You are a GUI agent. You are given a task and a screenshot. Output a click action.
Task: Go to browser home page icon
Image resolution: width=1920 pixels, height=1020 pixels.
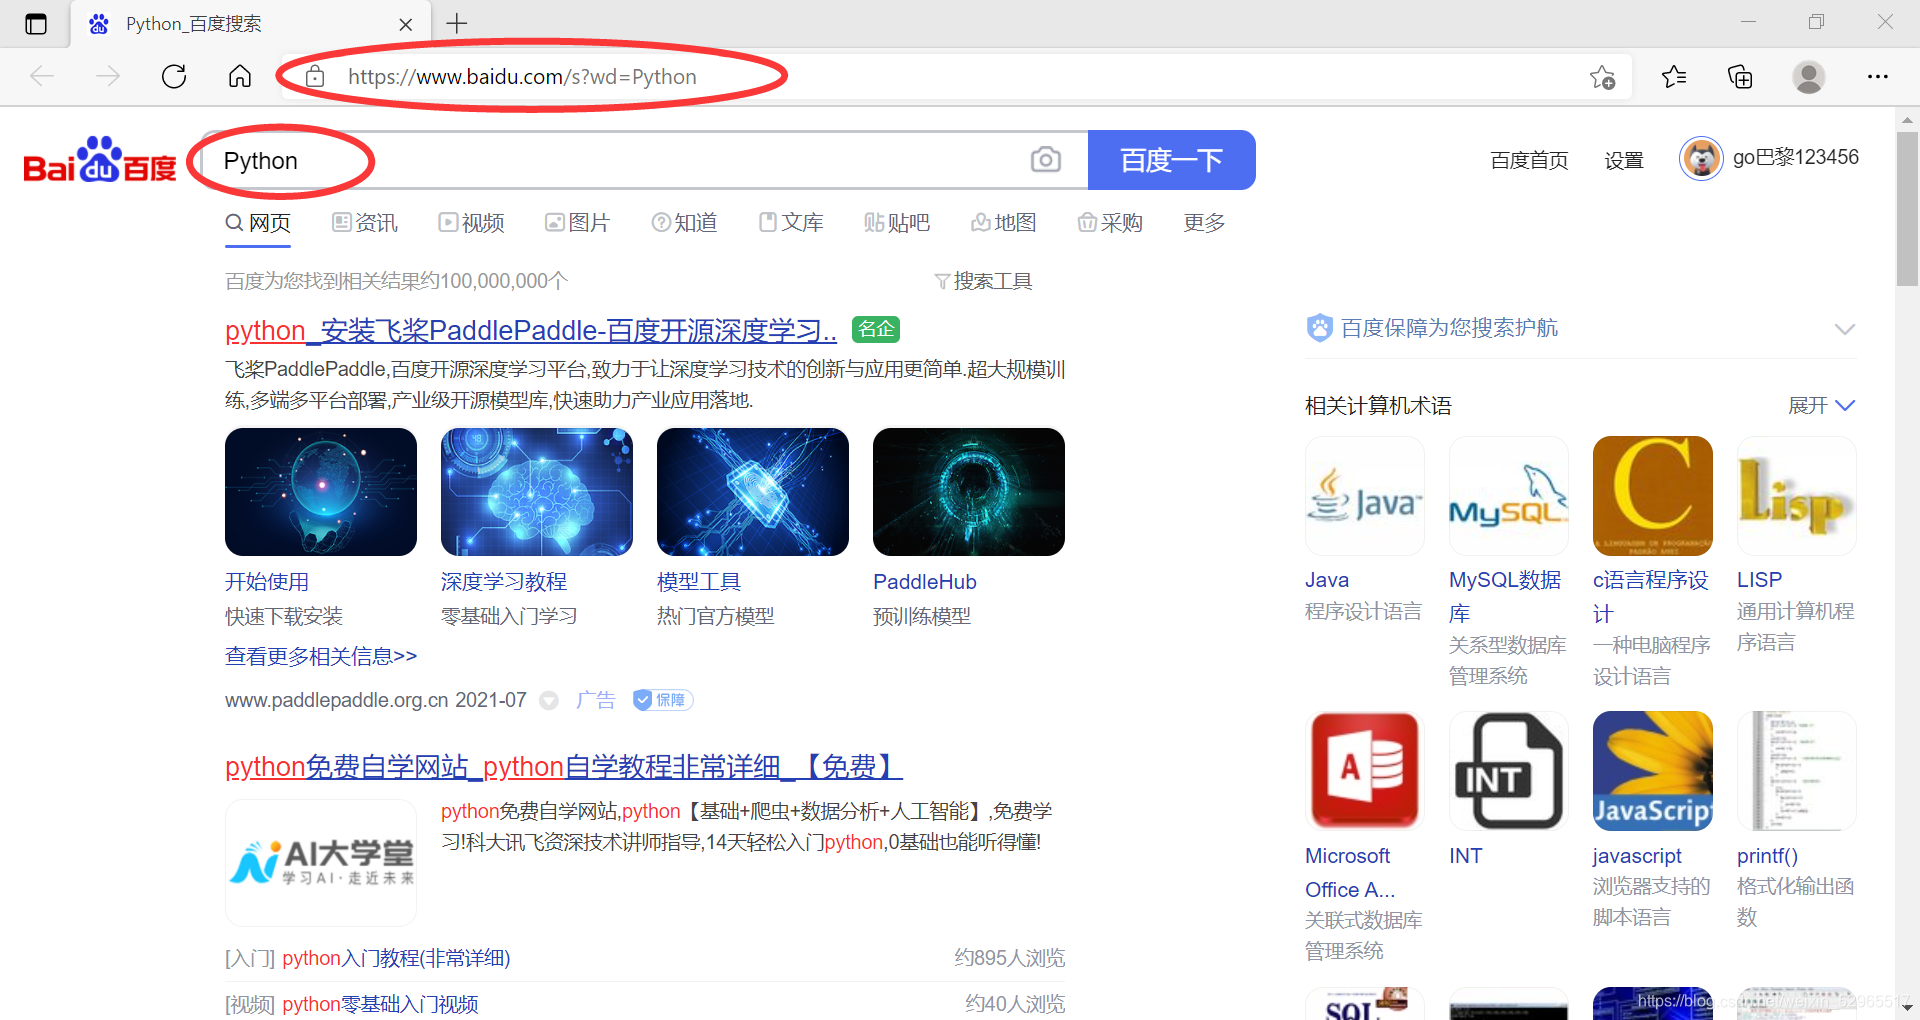point(240,76)
